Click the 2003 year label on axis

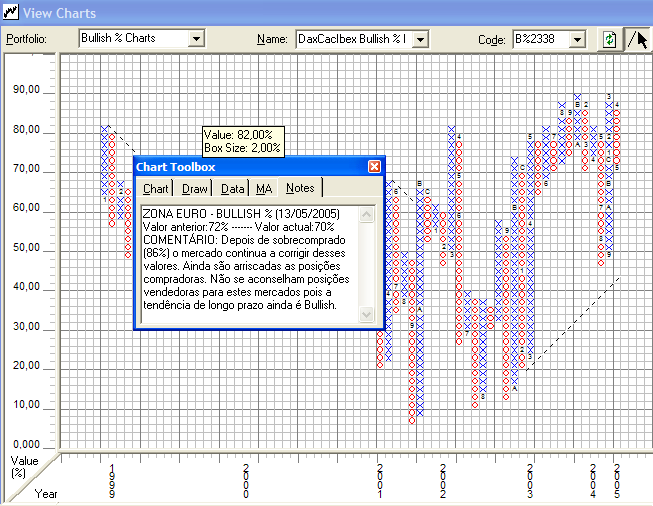tap(530, 480)
